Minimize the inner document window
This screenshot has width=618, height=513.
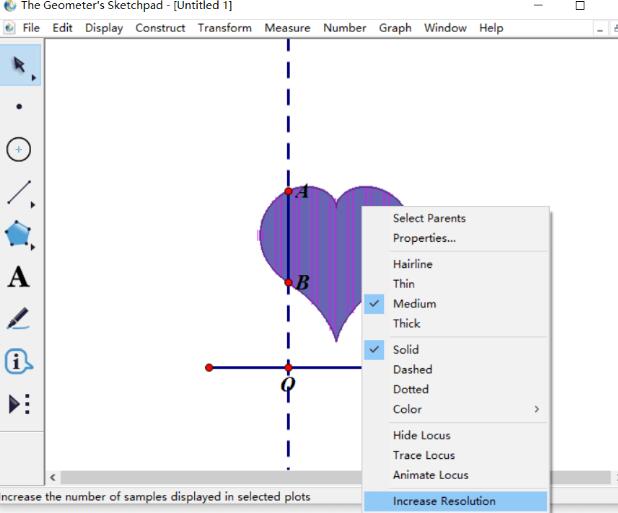(600, 29)
